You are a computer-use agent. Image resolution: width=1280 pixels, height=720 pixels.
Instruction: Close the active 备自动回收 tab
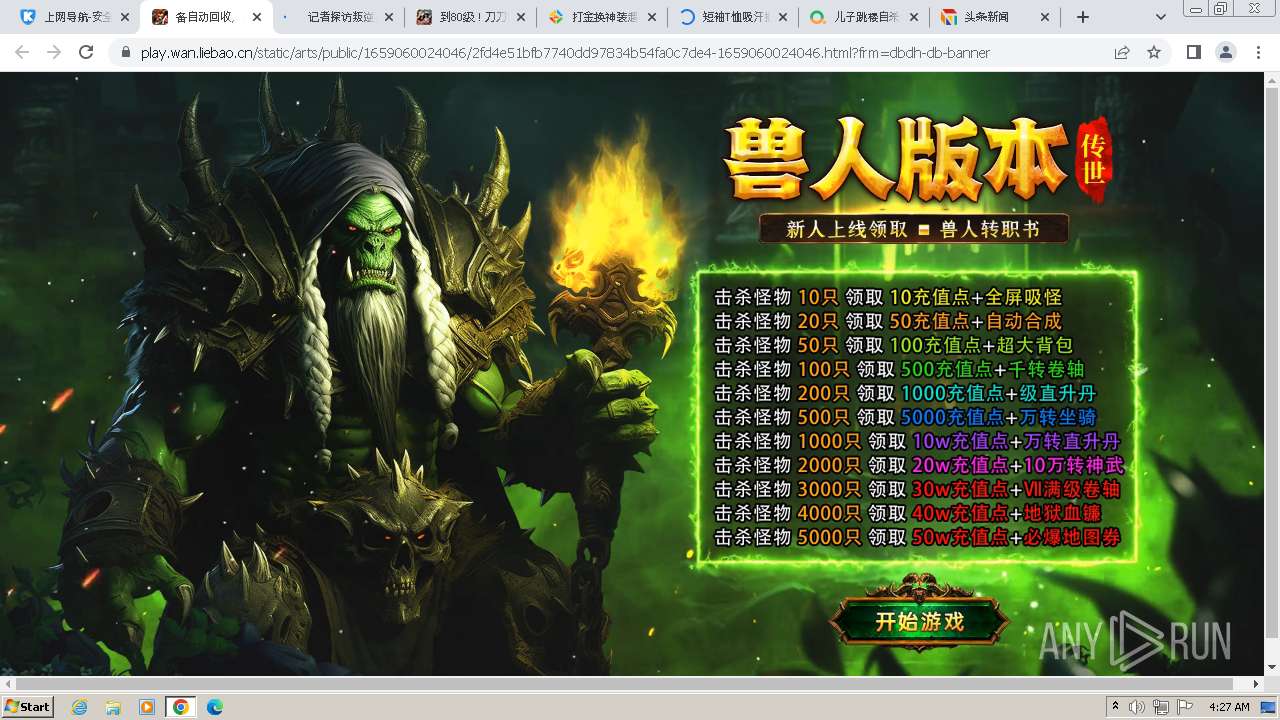(x=256, y=17)
